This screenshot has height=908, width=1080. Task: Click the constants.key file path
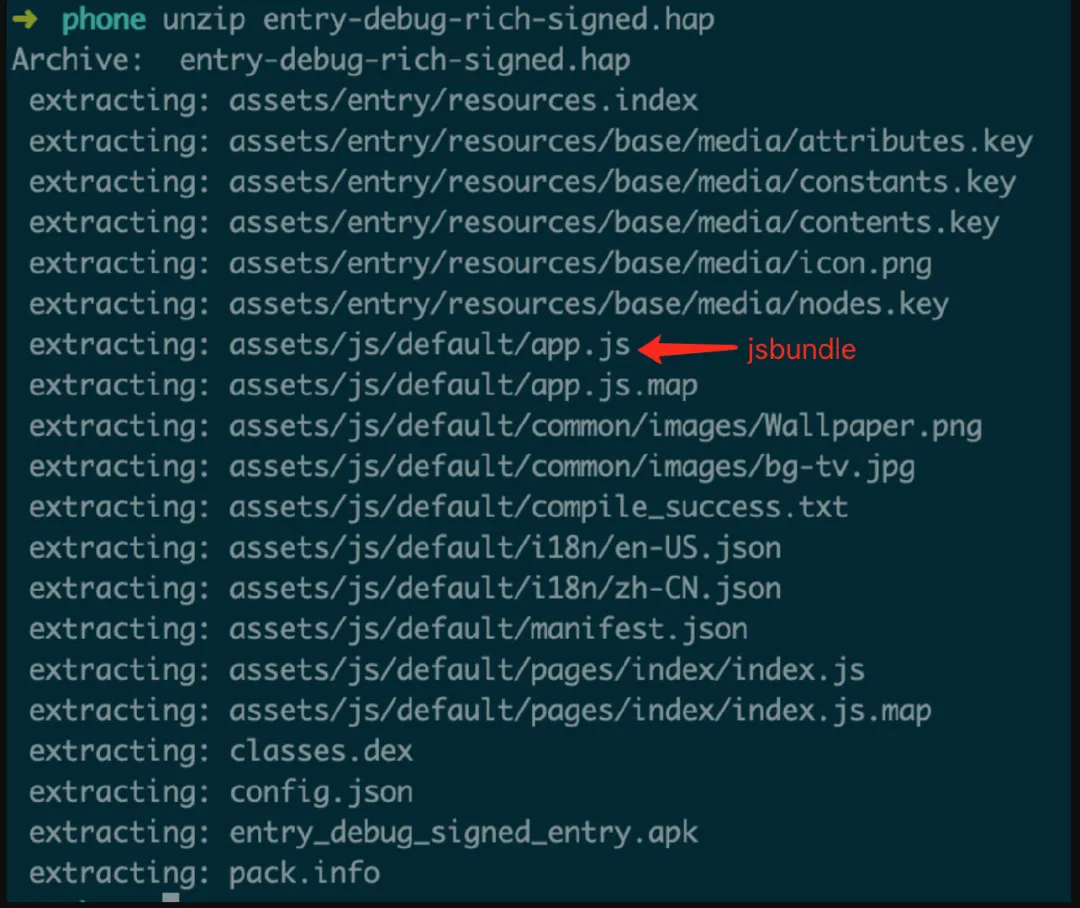pos(622,182)
